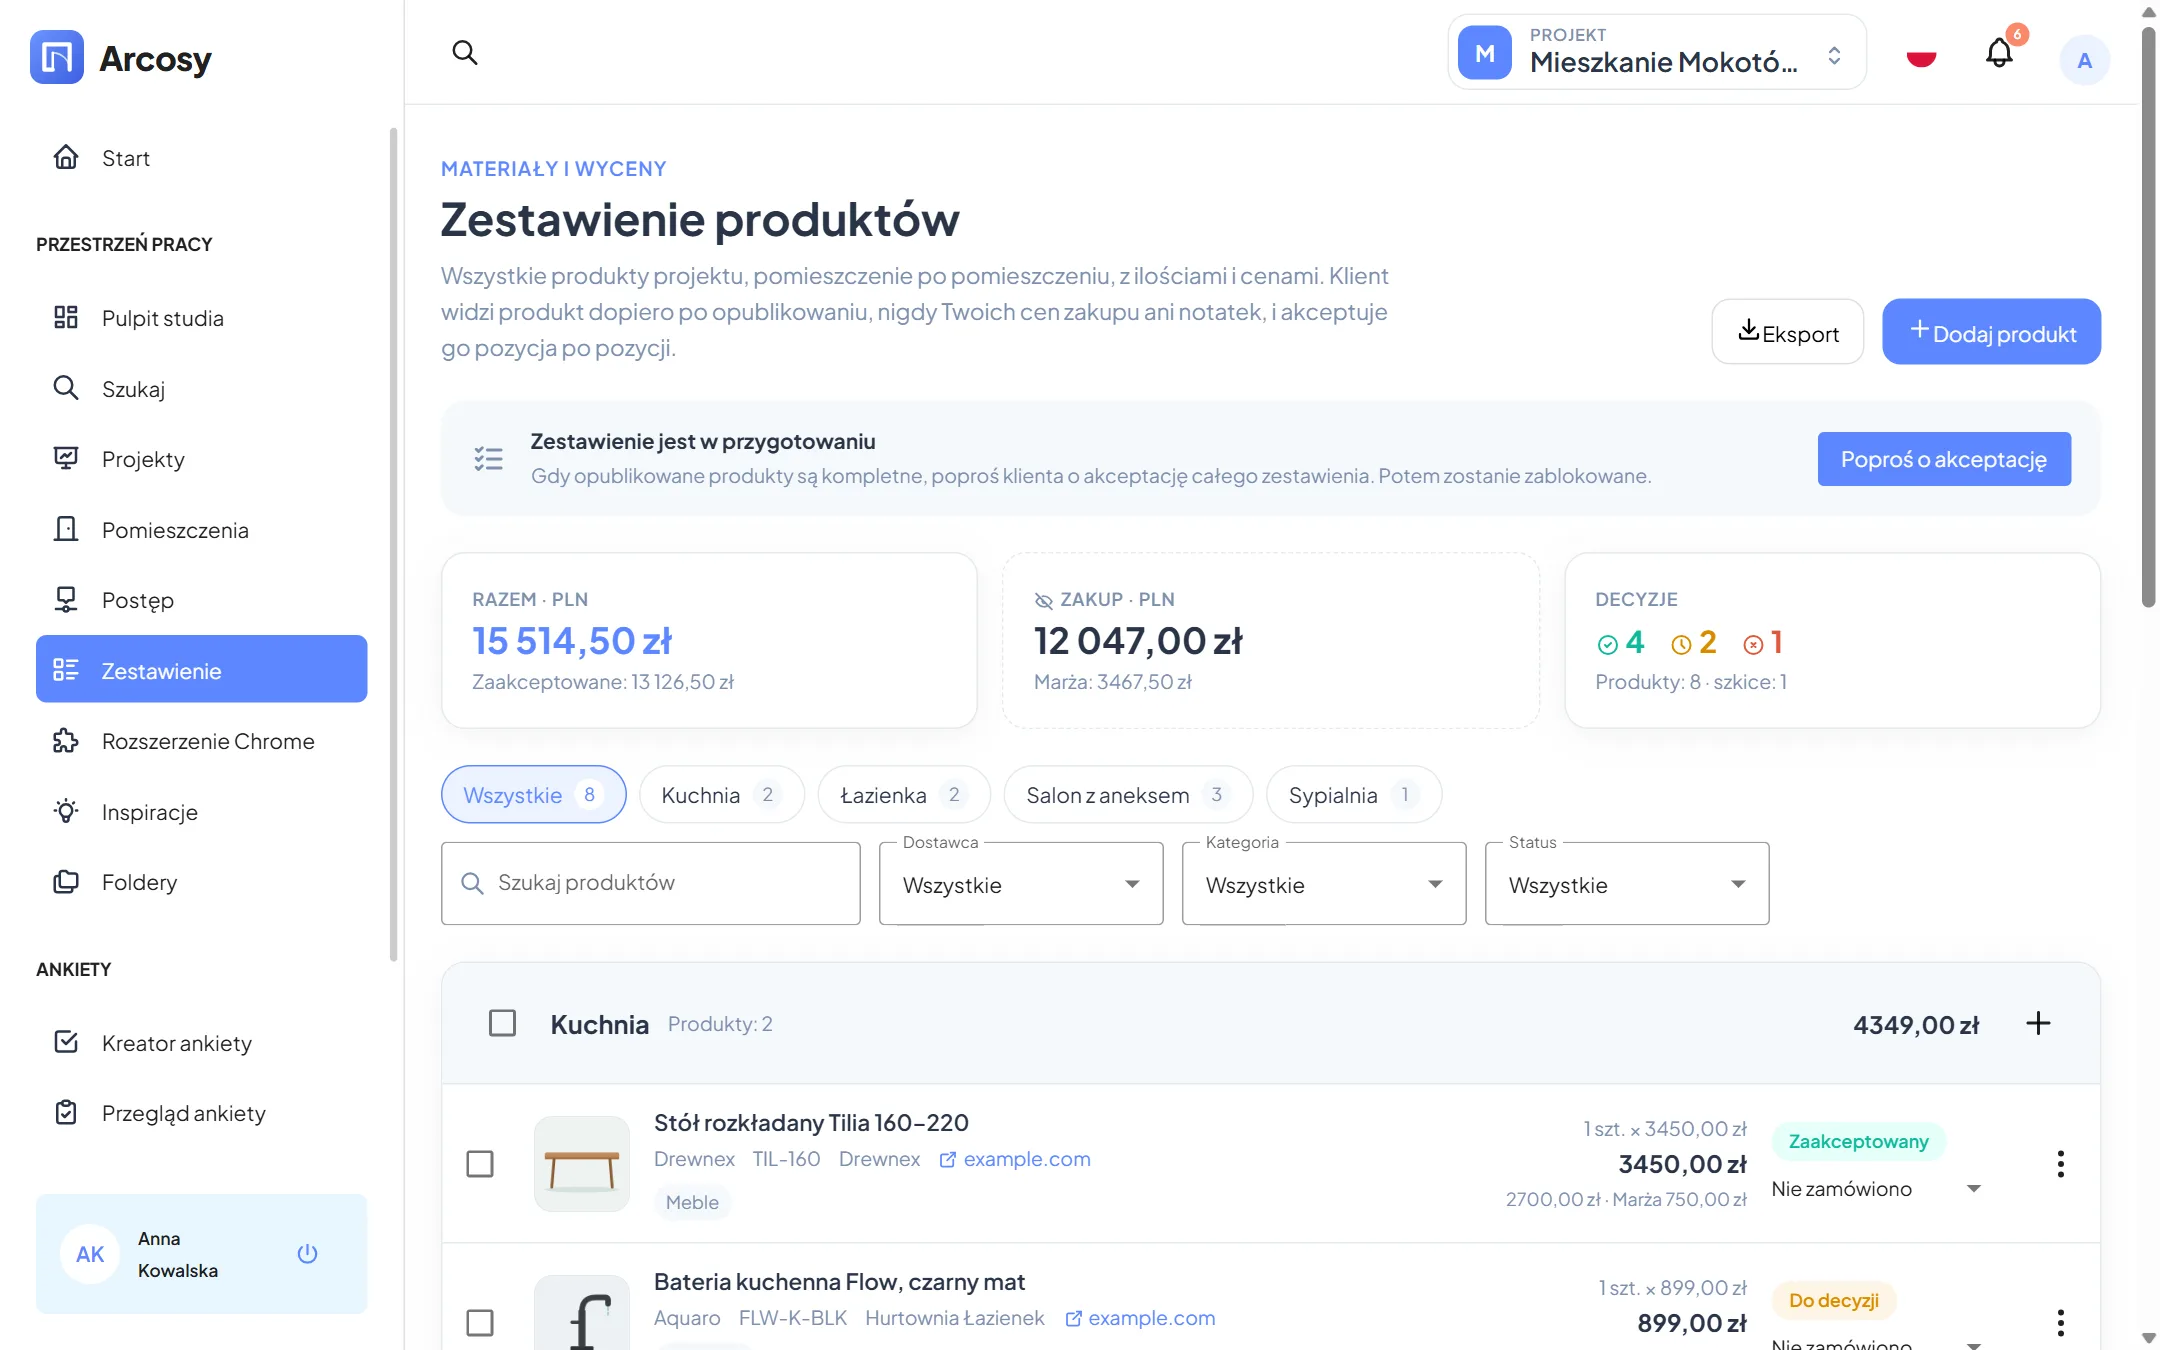Open Przegląd ankiety
The height and width of the screenshot is (1350, 2160).
point(201,1113)
